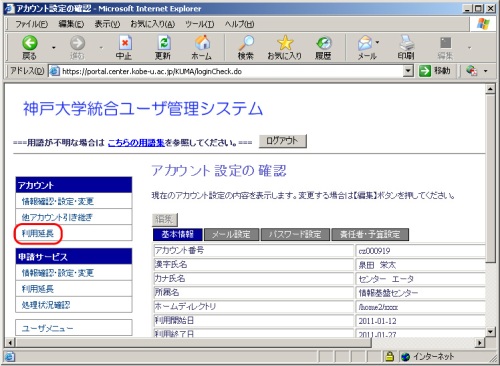The height and width of the screenshot is (366, 500).
Task: Click the toolbar extension icon beside Go
Action: click(472, 71)
